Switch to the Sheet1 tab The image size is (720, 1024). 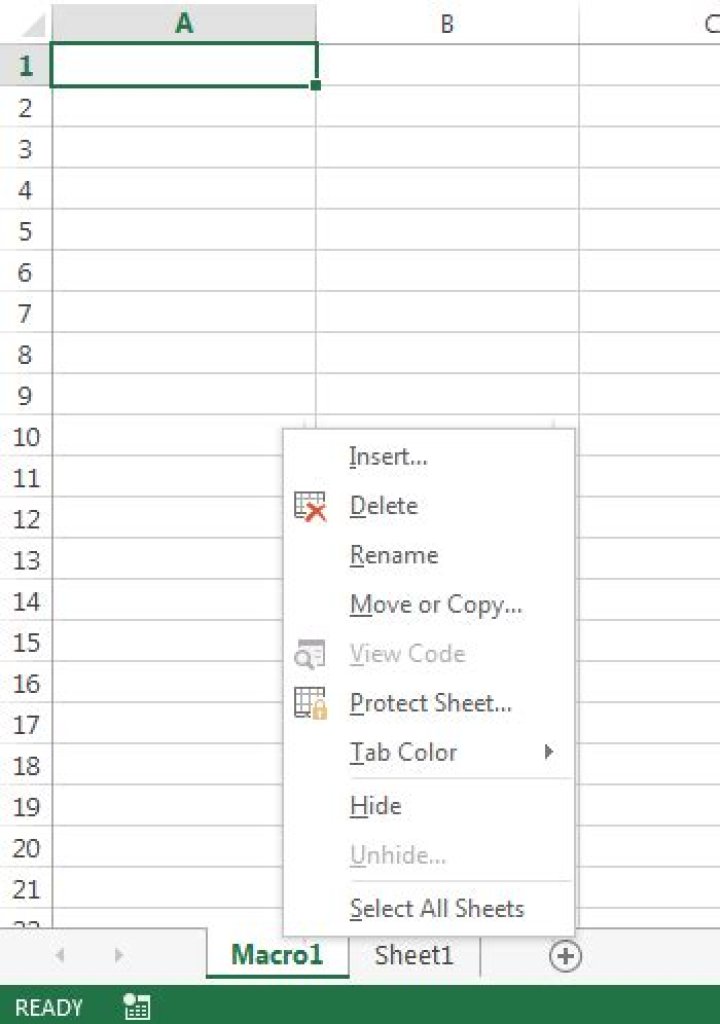414,955
